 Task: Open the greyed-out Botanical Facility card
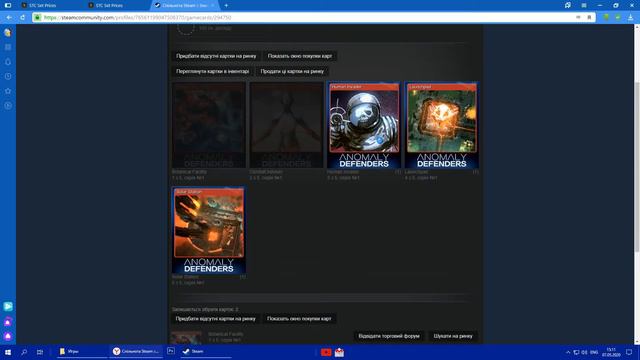[209, 126]
